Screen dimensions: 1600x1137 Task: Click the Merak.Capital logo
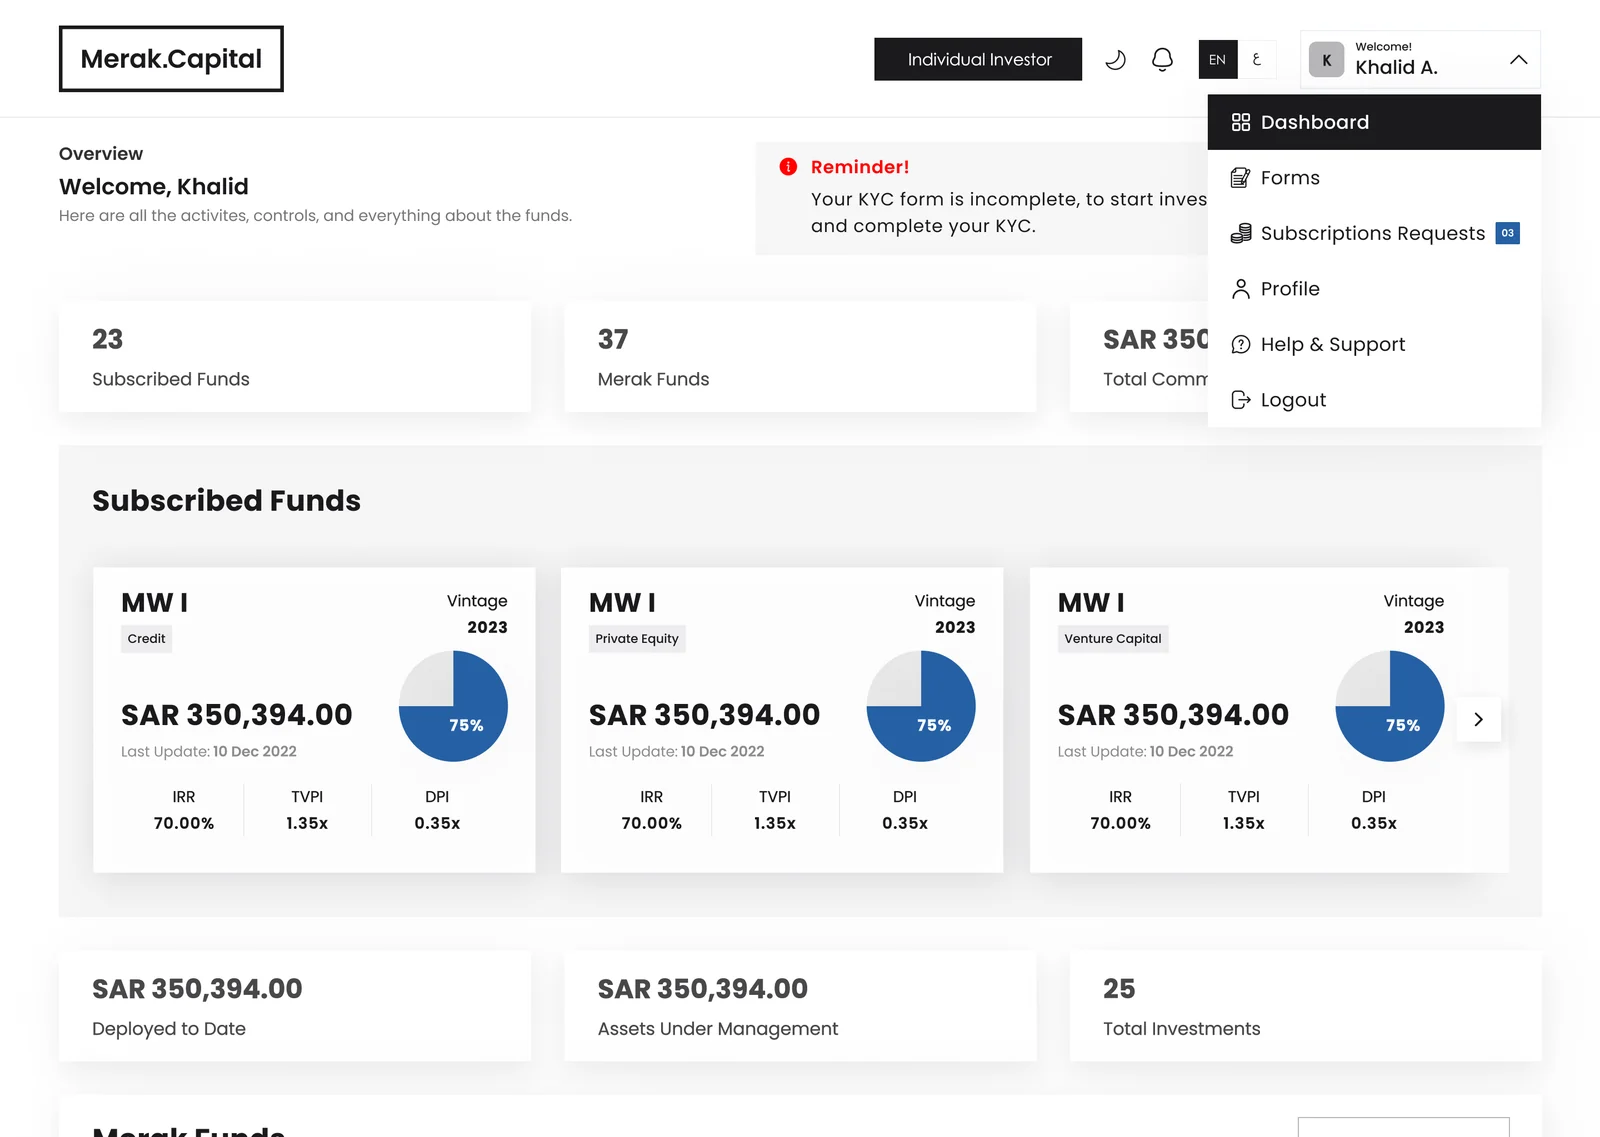pyautogui.click(x=171, y=59)
